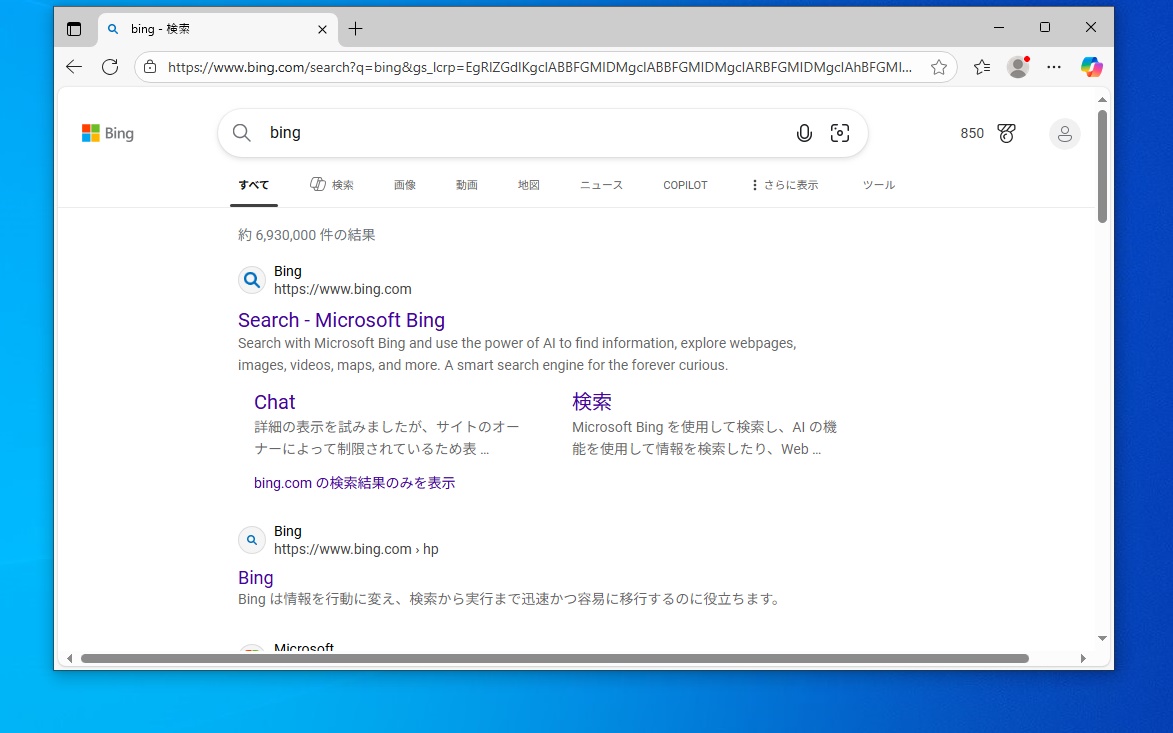Go to Bing home via logo
This screenshot has width=1173, height=733.
[x=108, y=133]
